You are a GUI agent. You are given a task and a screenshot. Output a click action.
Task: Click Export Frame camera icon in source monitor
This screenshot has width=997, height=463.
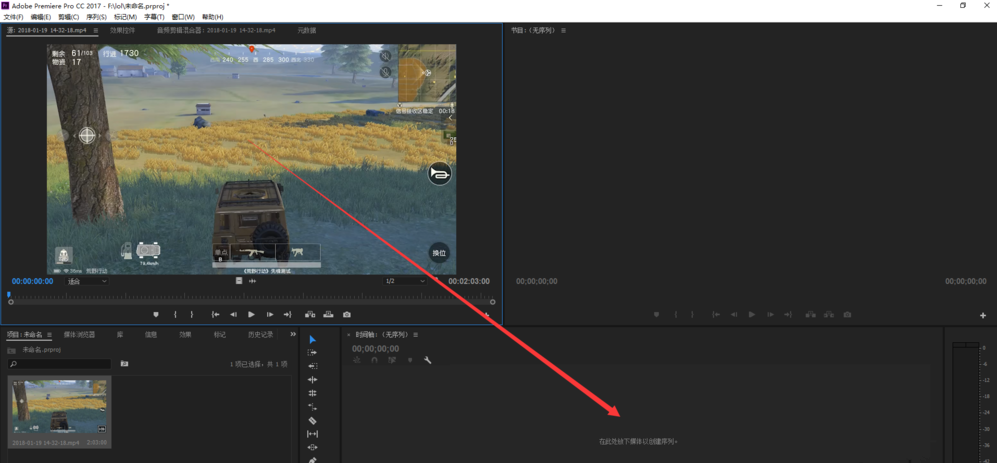347,315
